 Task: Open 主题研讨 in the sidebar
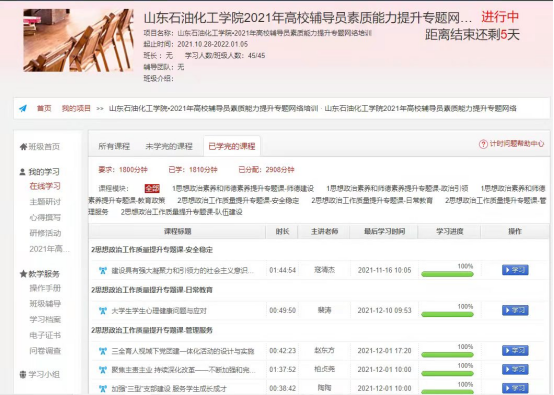[x=45, y=202]
